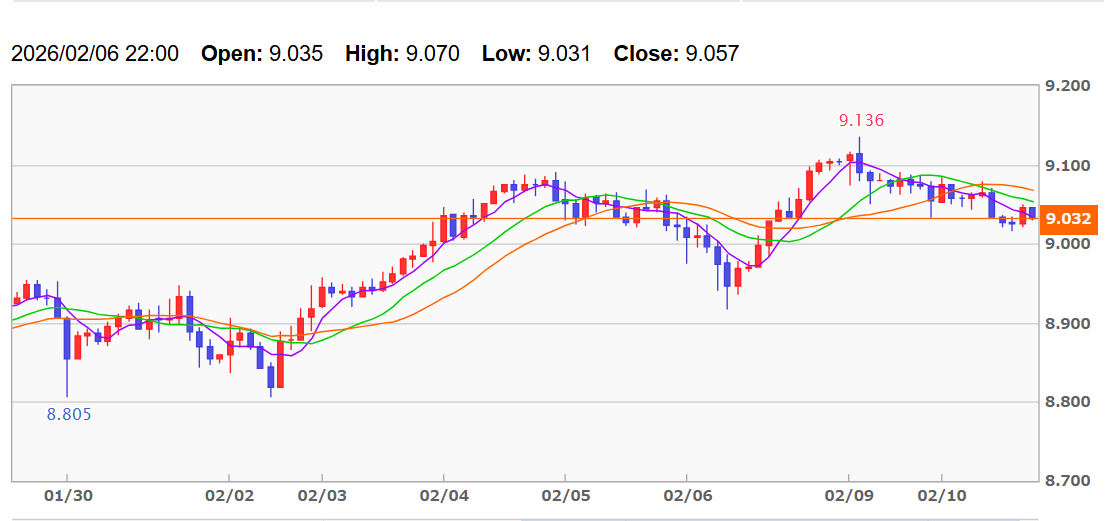1111x521 pixels.
Task: Click the 8.700 price axis label
Action: [1067, 481]
